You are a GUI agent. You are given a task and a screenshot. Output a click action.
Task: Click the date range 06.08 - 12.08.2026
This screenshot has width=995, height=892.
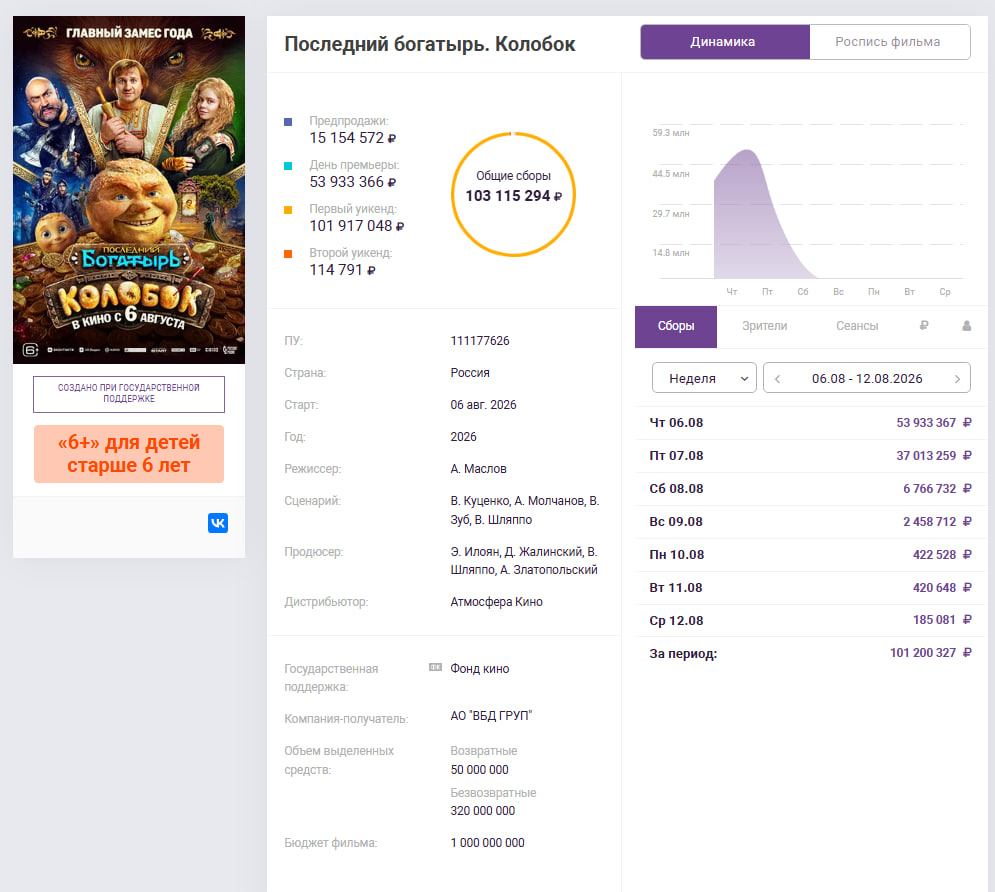867,379
